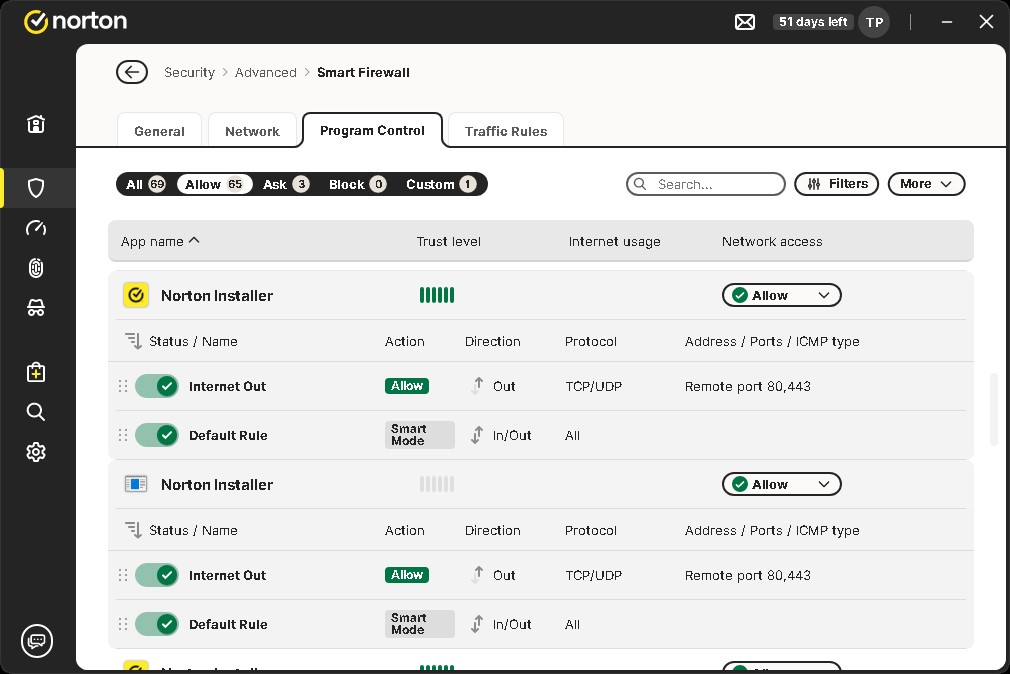Click the back arrow button
Screen dimensions: 1010x674
point(131,72)
